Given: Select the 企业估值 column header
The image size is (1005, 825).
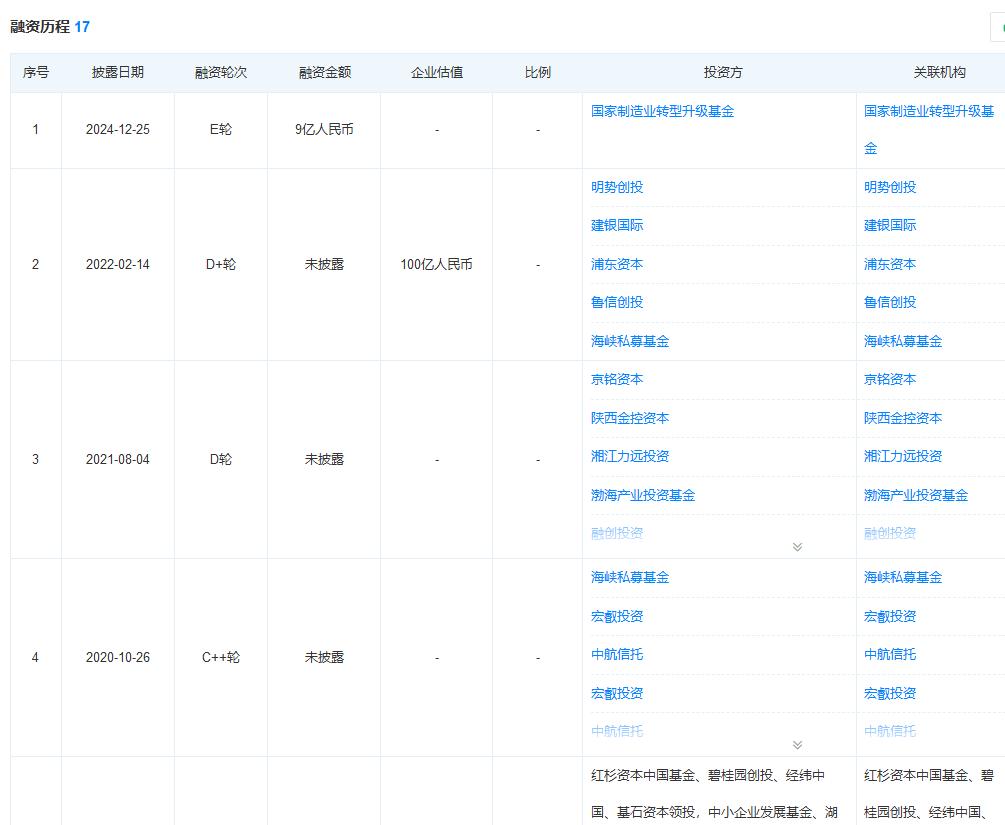Looking at the screenshot, I should pyautogui.click(x=436, y=72).
